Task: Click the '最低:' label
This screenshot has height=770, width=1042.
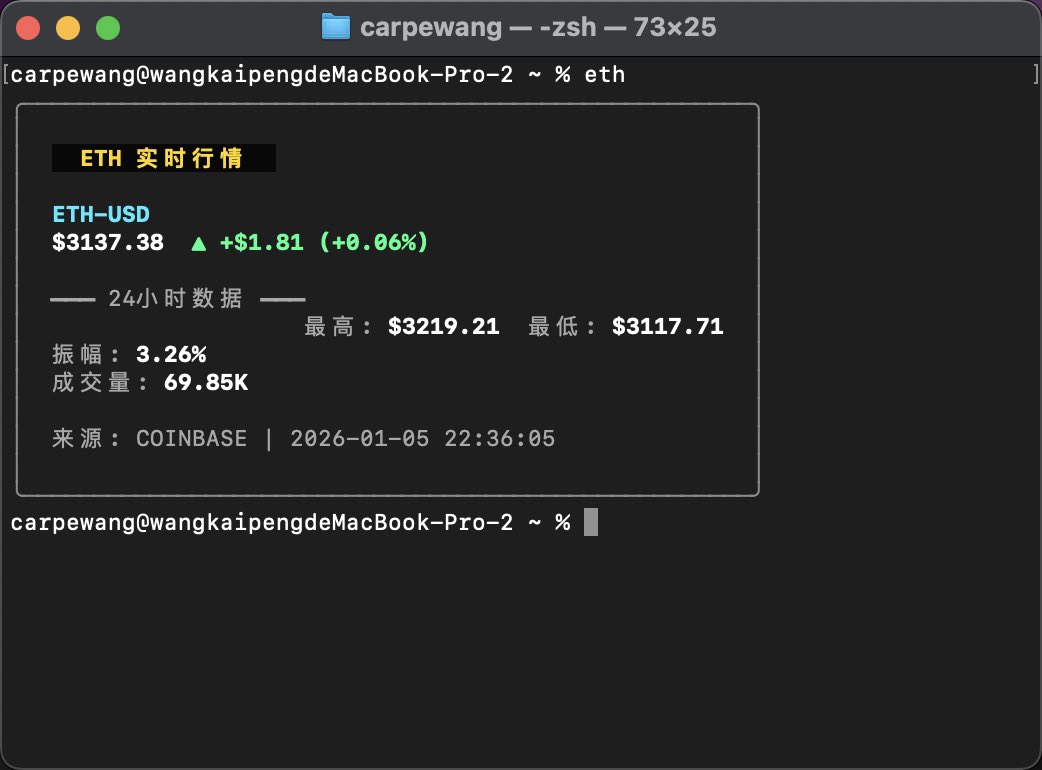Action: pos(562,326)
